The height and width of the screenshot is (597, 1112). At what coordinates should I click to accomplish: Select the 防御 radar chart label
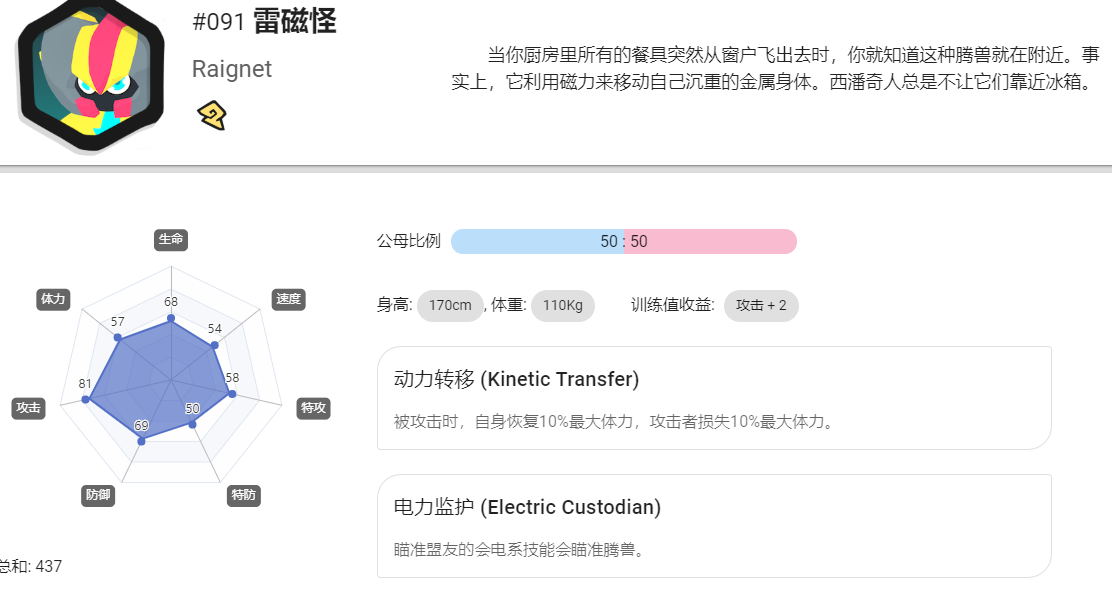[98, 495]
